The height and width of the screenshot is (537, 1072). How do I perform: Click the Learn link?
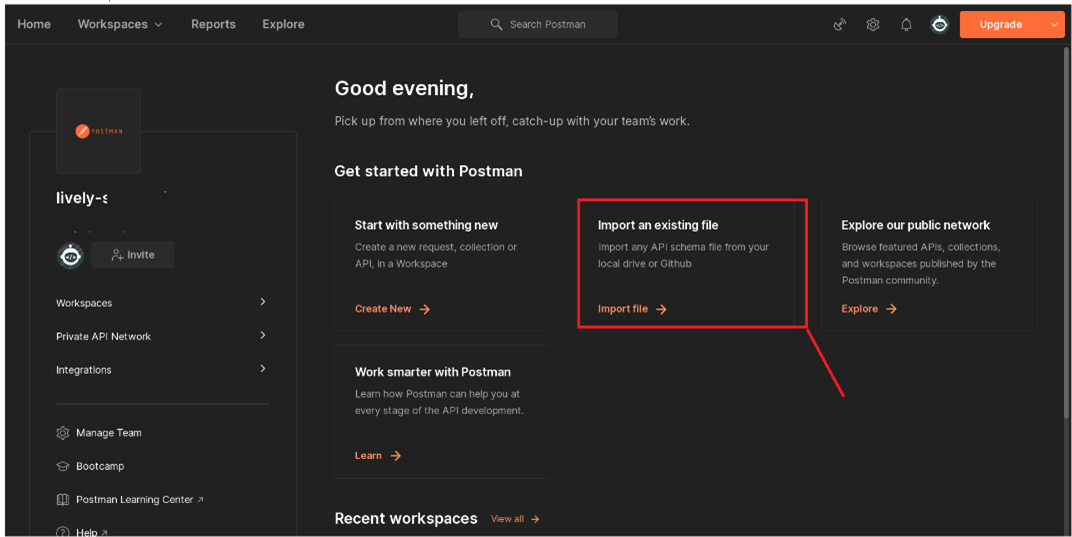click(368, 455)
